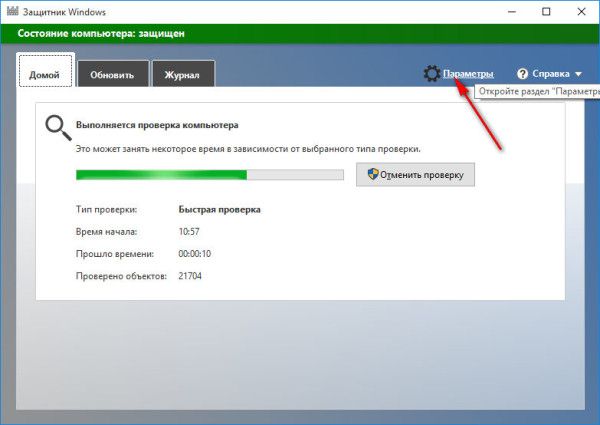Screen dimensions: 600x425
Task: Click the start time value 10:57
Action: pos(189,232)
